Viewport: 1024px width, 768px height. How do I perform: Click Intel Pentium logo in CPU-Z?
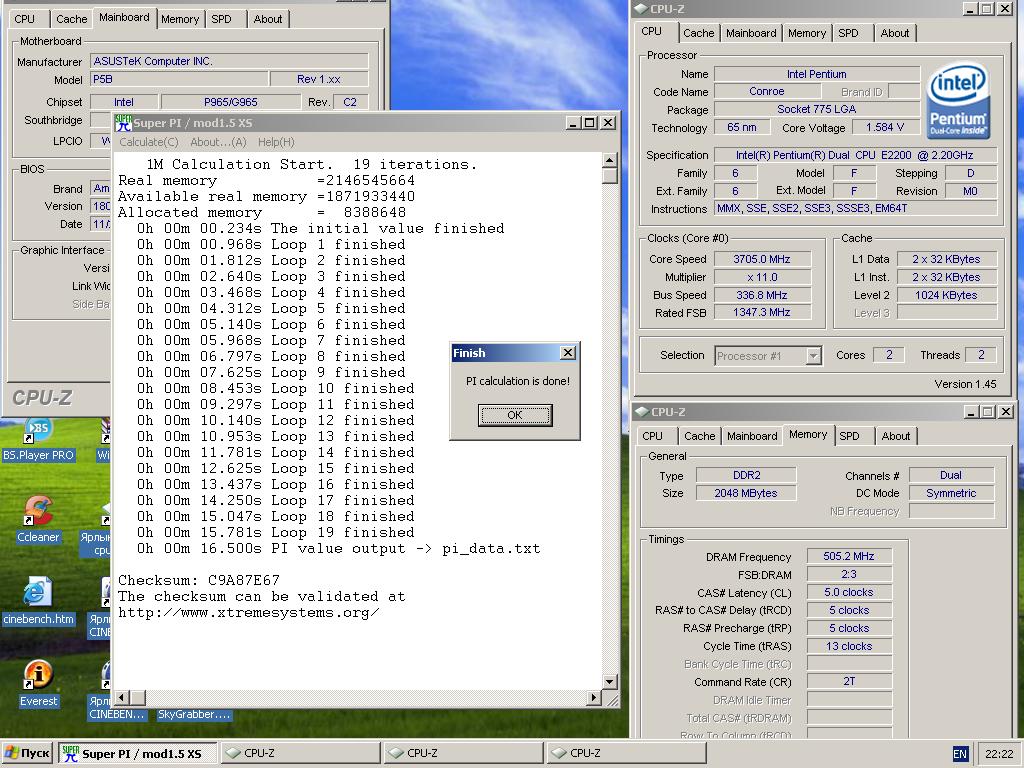point(958,100)
